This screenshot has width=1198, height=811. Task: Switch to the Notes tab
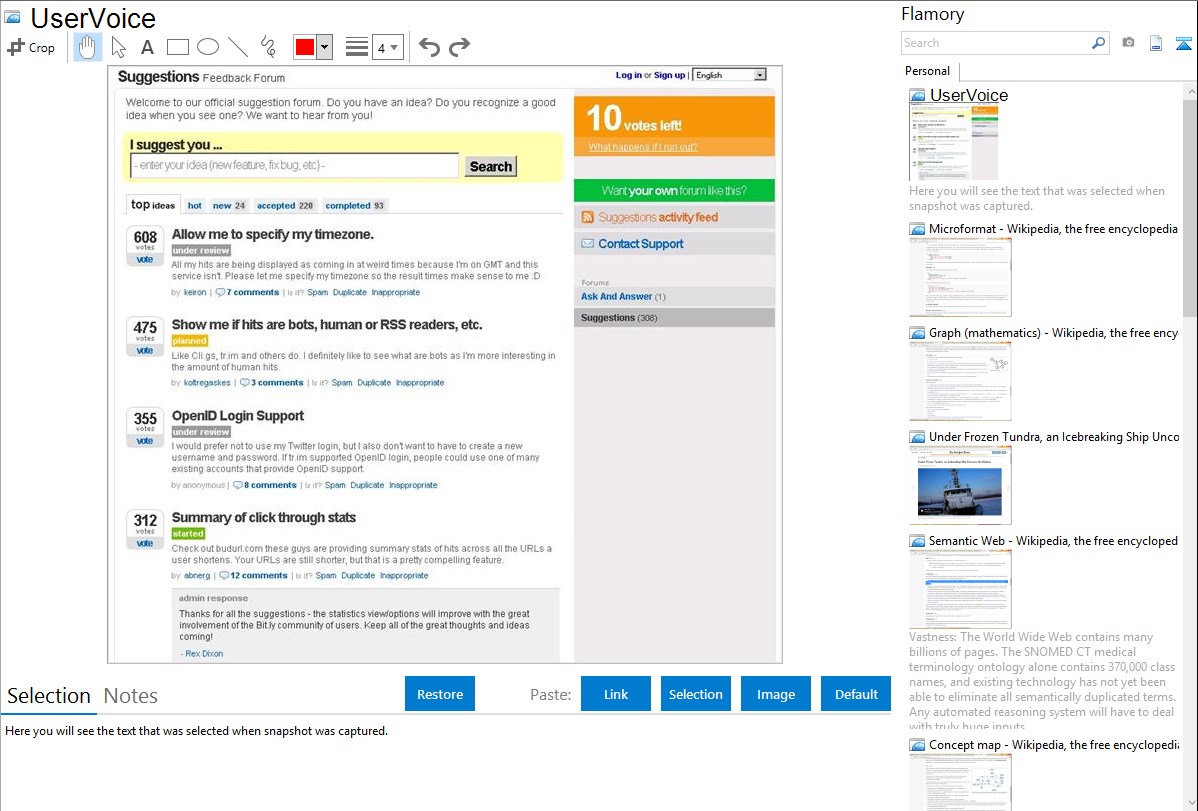(x=131, y=696)
